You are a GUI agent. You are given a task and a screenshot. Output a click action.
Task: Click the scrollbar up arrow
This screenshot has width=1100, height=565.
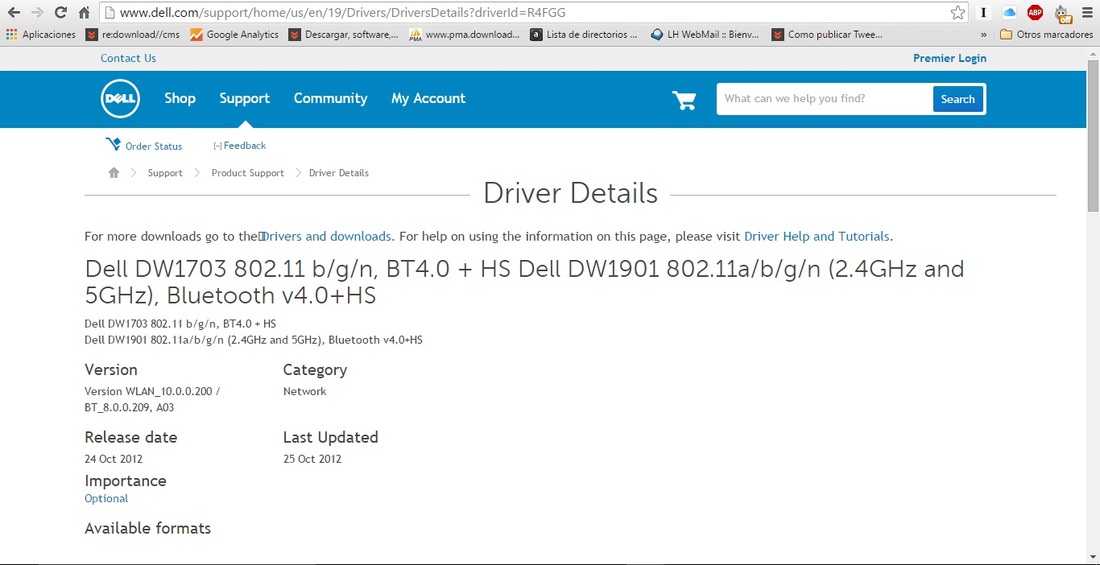(x=1093, y=53)
